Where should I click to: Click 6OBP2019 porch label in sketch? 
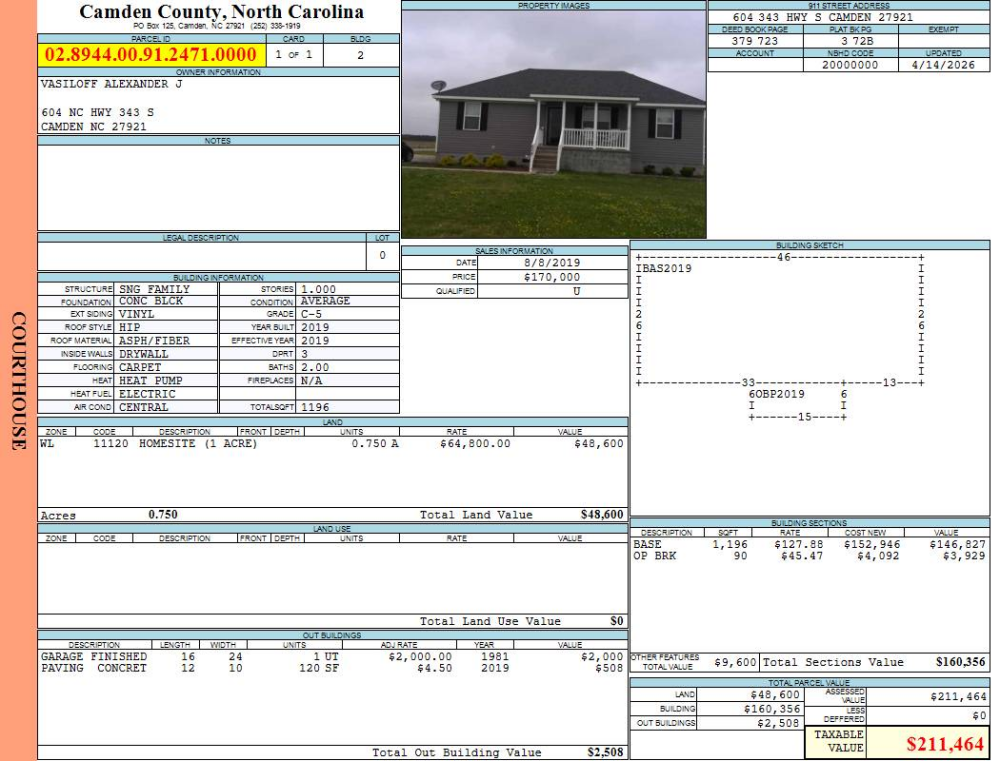pyautogui.click(x=776, y=394)
